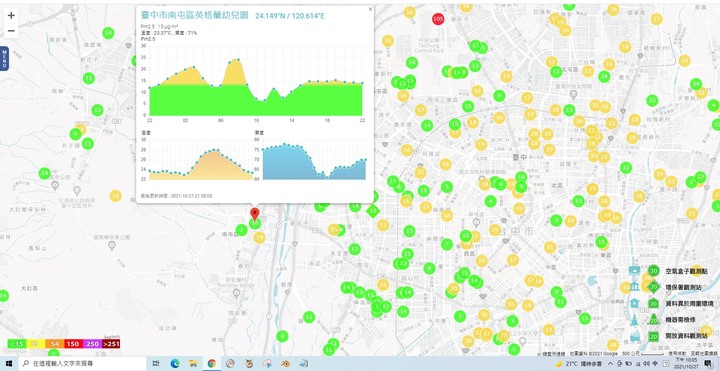Image resolution: width=720 pixels, height=371 pixels.
Task: Open Microsoft Edge from the taskbar
Action: coord(174,364)
